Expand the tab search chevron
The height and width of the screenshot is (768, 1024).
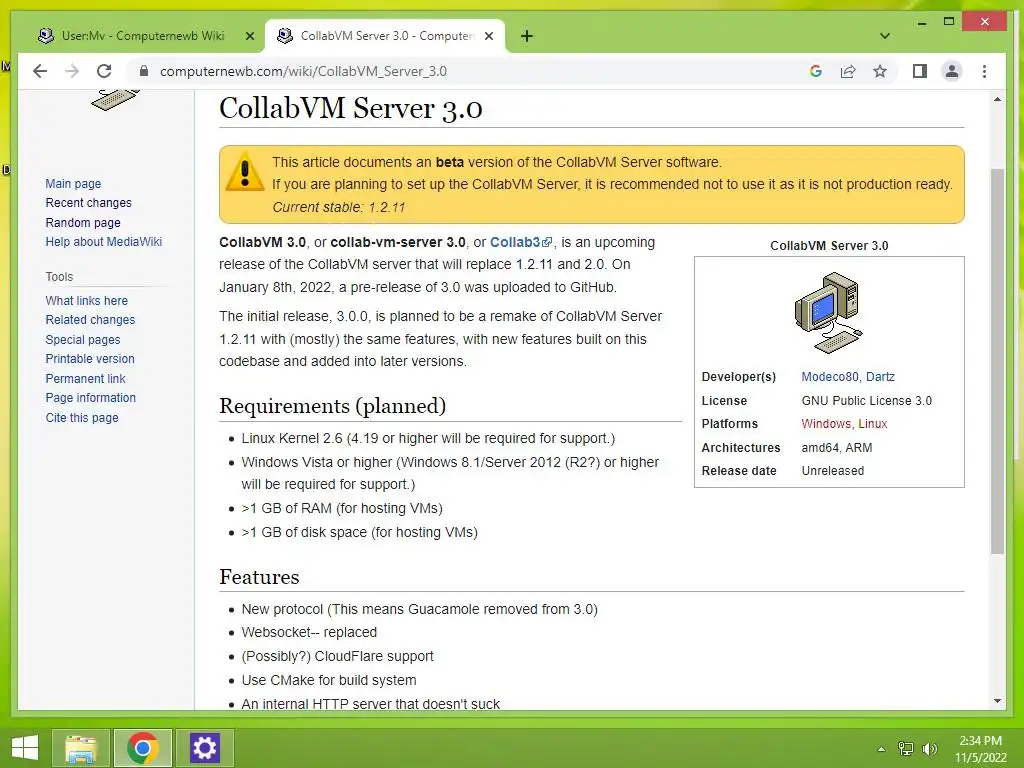pyautogui.click(x=885, y=36)
